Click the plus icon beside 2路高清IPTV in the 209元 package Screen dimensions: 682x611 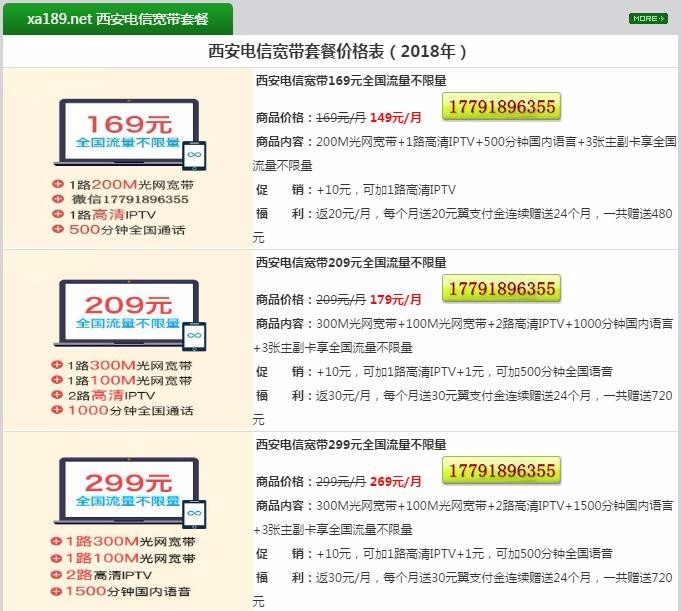pos(57,394)
